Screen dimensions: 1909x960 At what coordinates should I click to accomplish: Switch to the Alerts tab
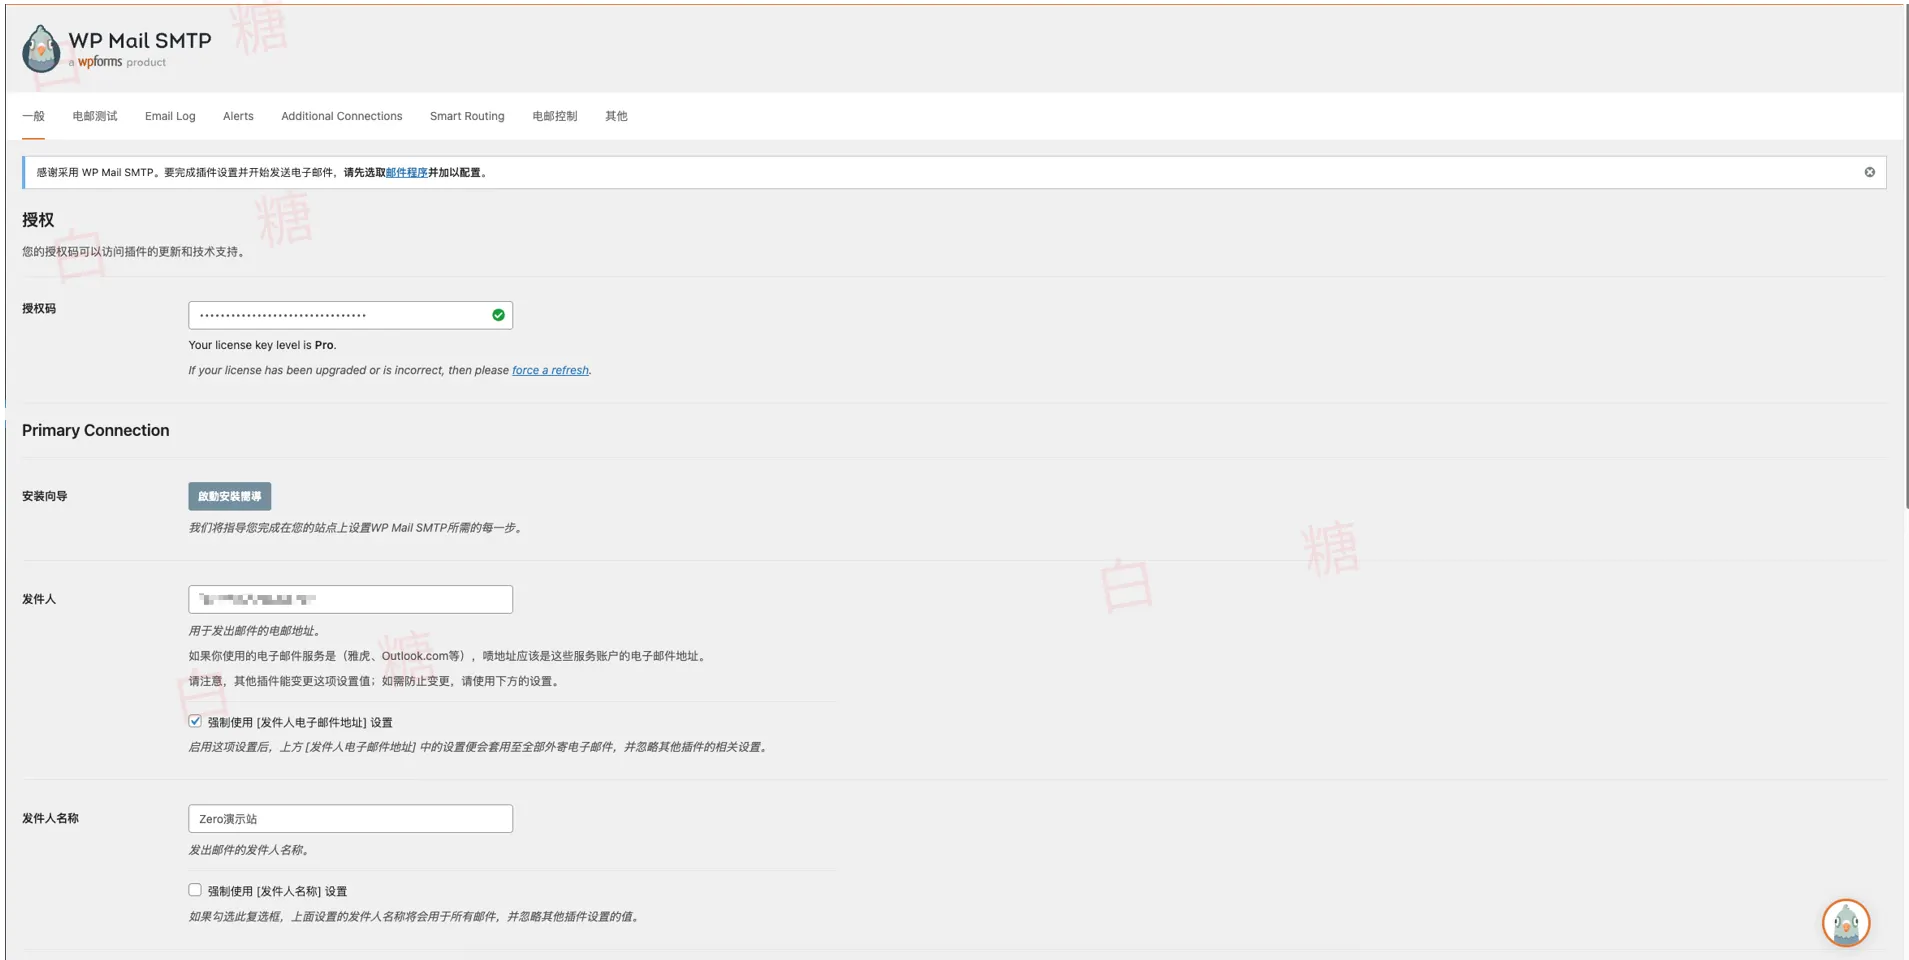238,116
